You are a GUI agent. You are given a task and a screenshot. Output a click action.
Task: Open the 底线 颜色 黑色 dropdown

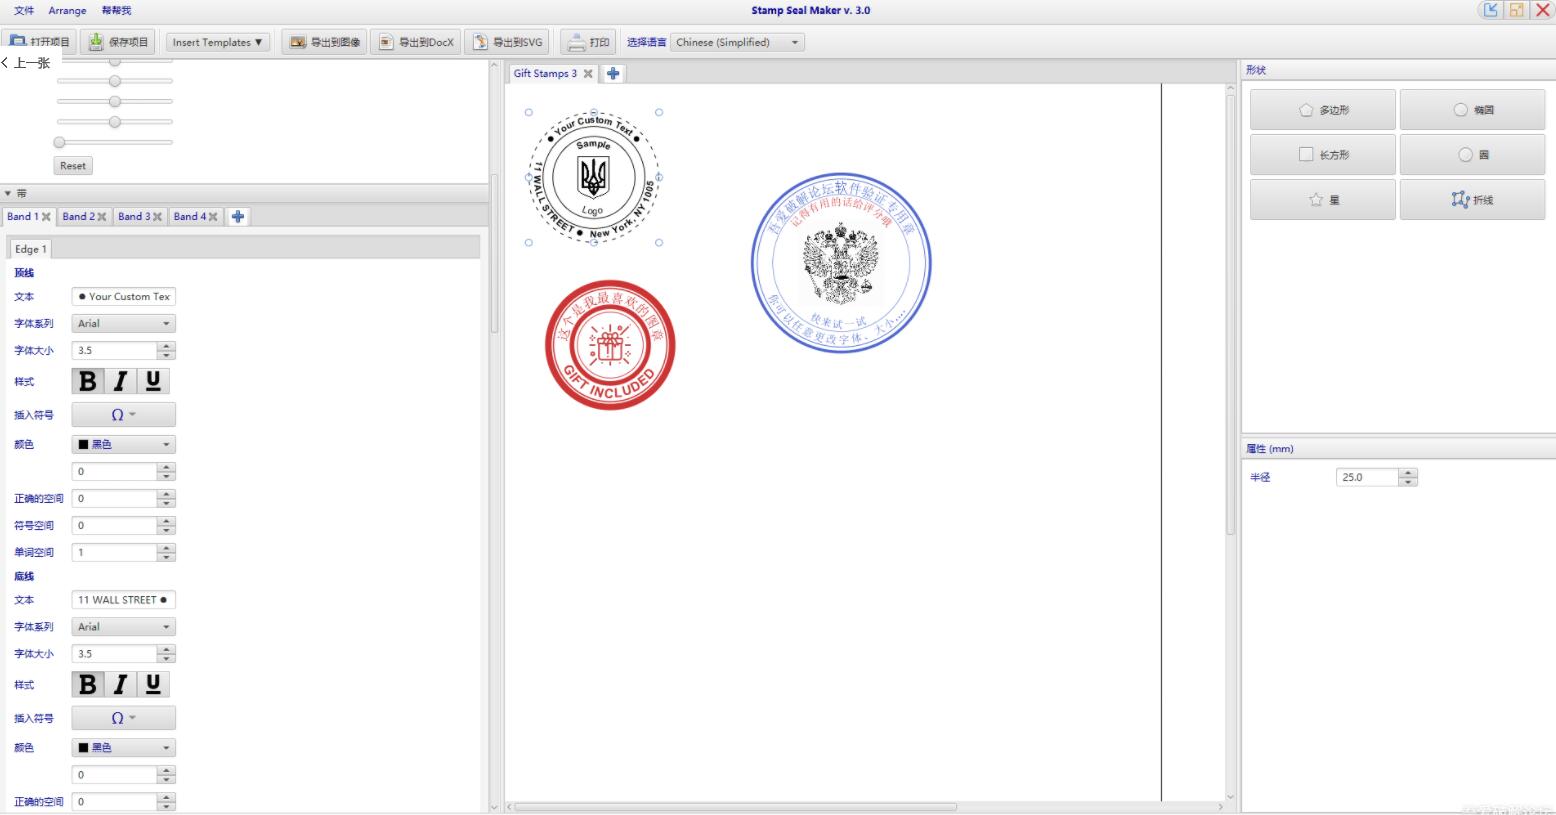[x=124, y=748]
